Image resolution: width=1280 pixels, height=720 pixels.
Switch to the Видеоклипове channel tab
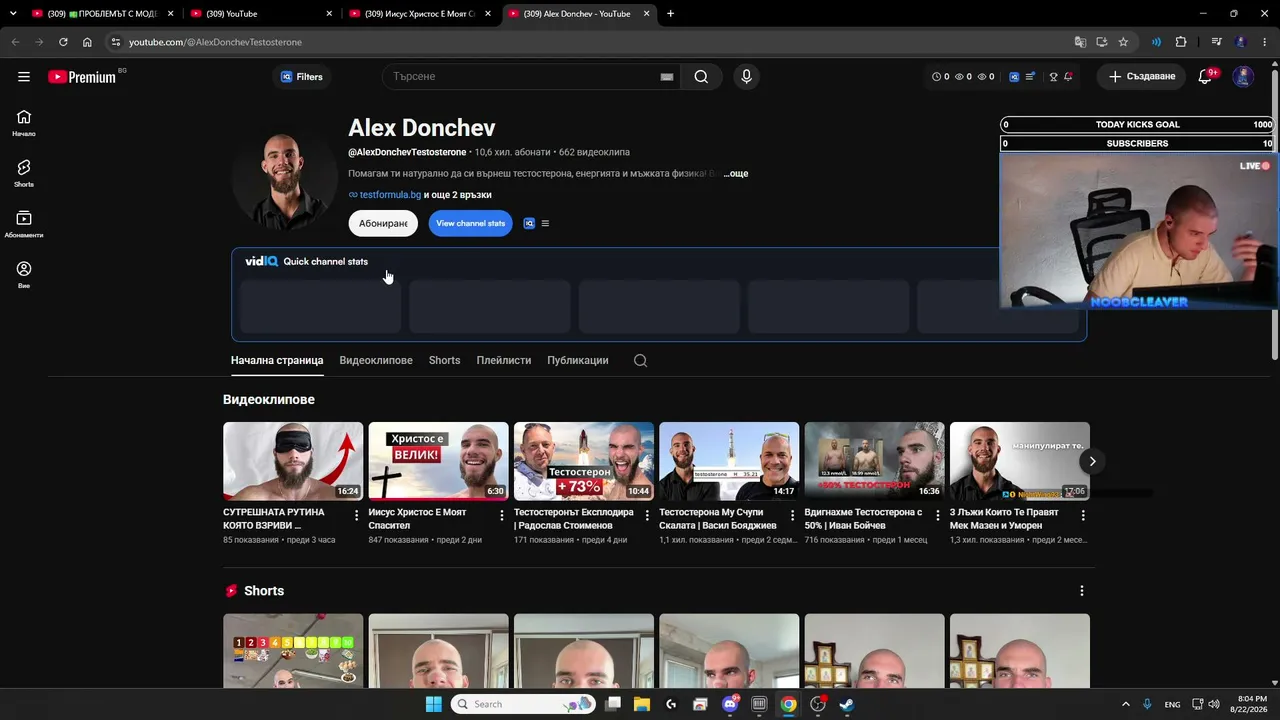[x=376, y=361]
